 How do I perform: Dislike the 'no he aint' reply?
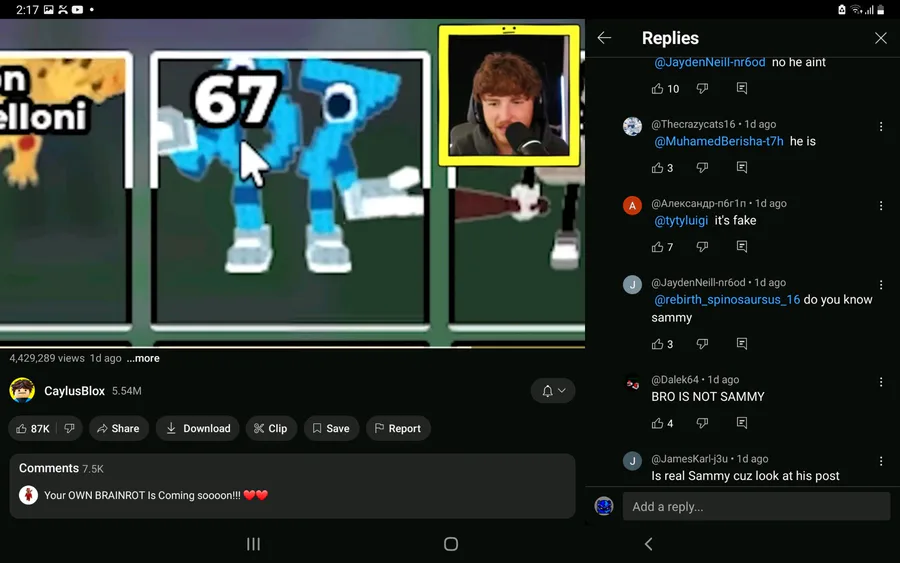coord(702,88)
